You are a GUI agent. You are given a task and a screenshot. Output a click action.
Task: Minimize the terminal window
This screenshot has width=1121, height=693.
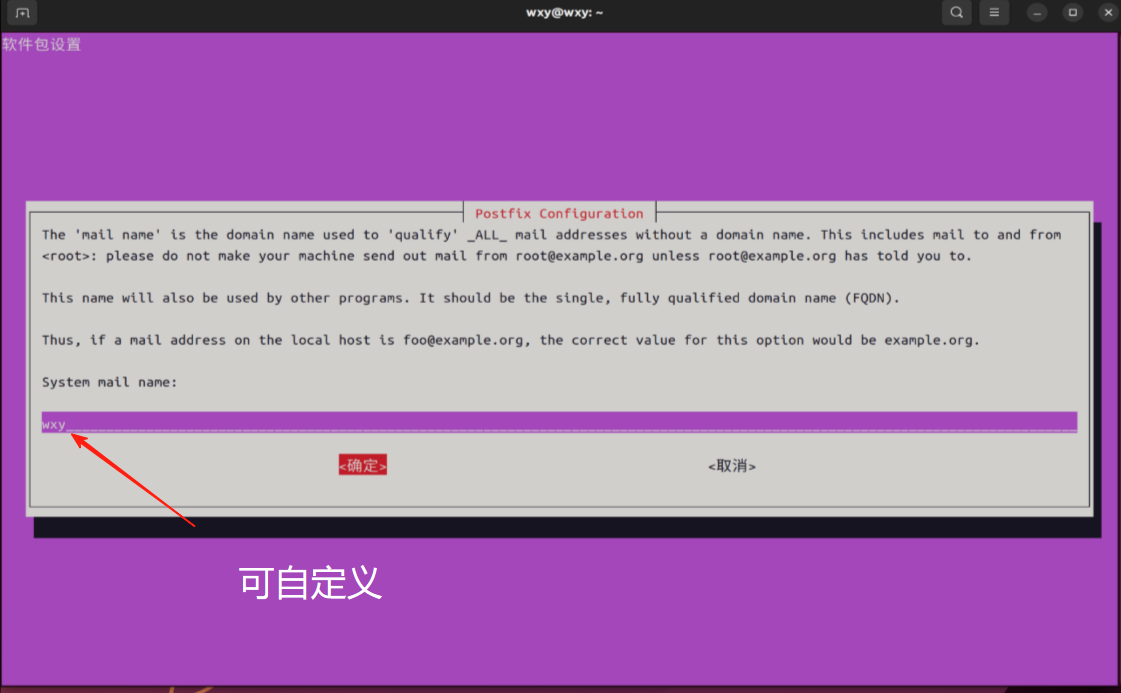(1037, 13)
